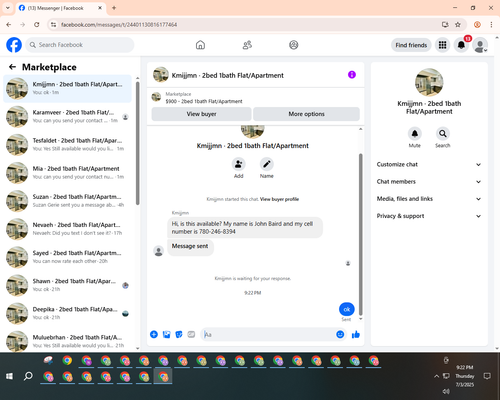500x400 pixels.
Task: Mute this conversation via bell icon
Action: point(415,134)
